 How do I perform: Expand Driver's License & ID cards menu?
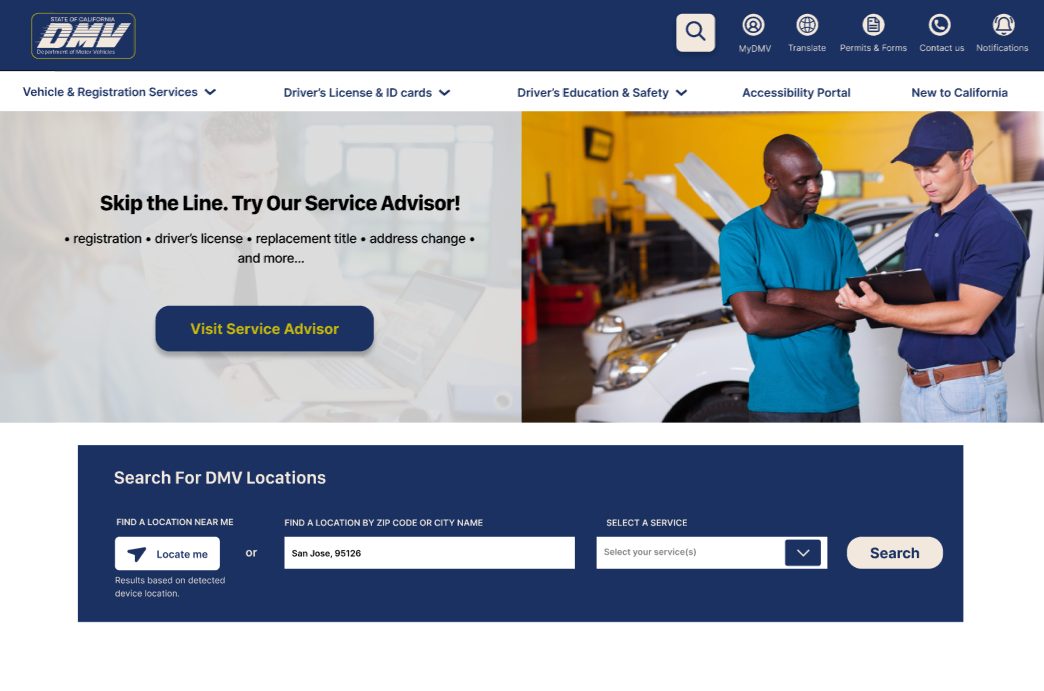point(367,93)
